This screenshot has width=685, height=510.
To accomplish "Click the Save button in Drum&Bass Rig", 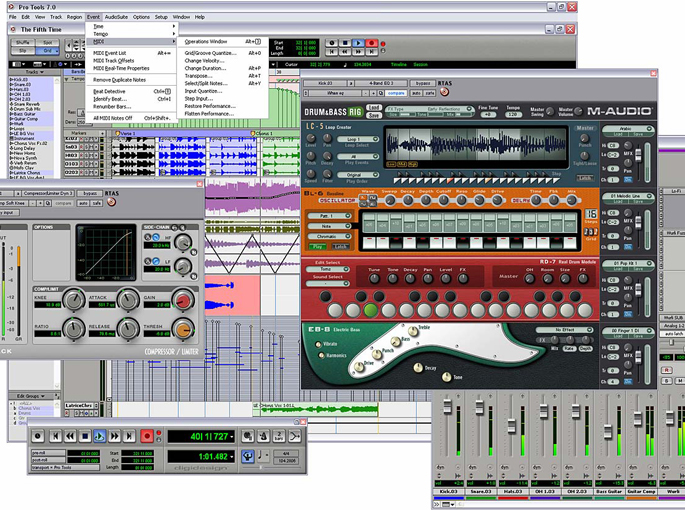I will click(374, 115).
